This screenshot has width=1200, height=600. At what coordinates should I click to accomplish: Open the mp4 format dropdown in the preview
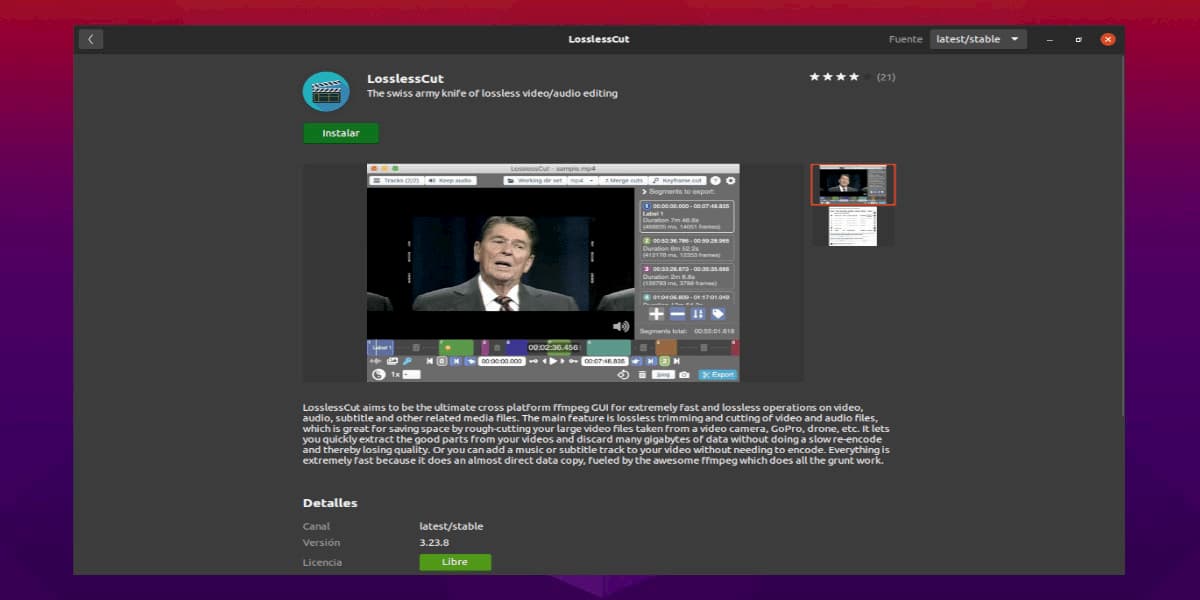581,181
